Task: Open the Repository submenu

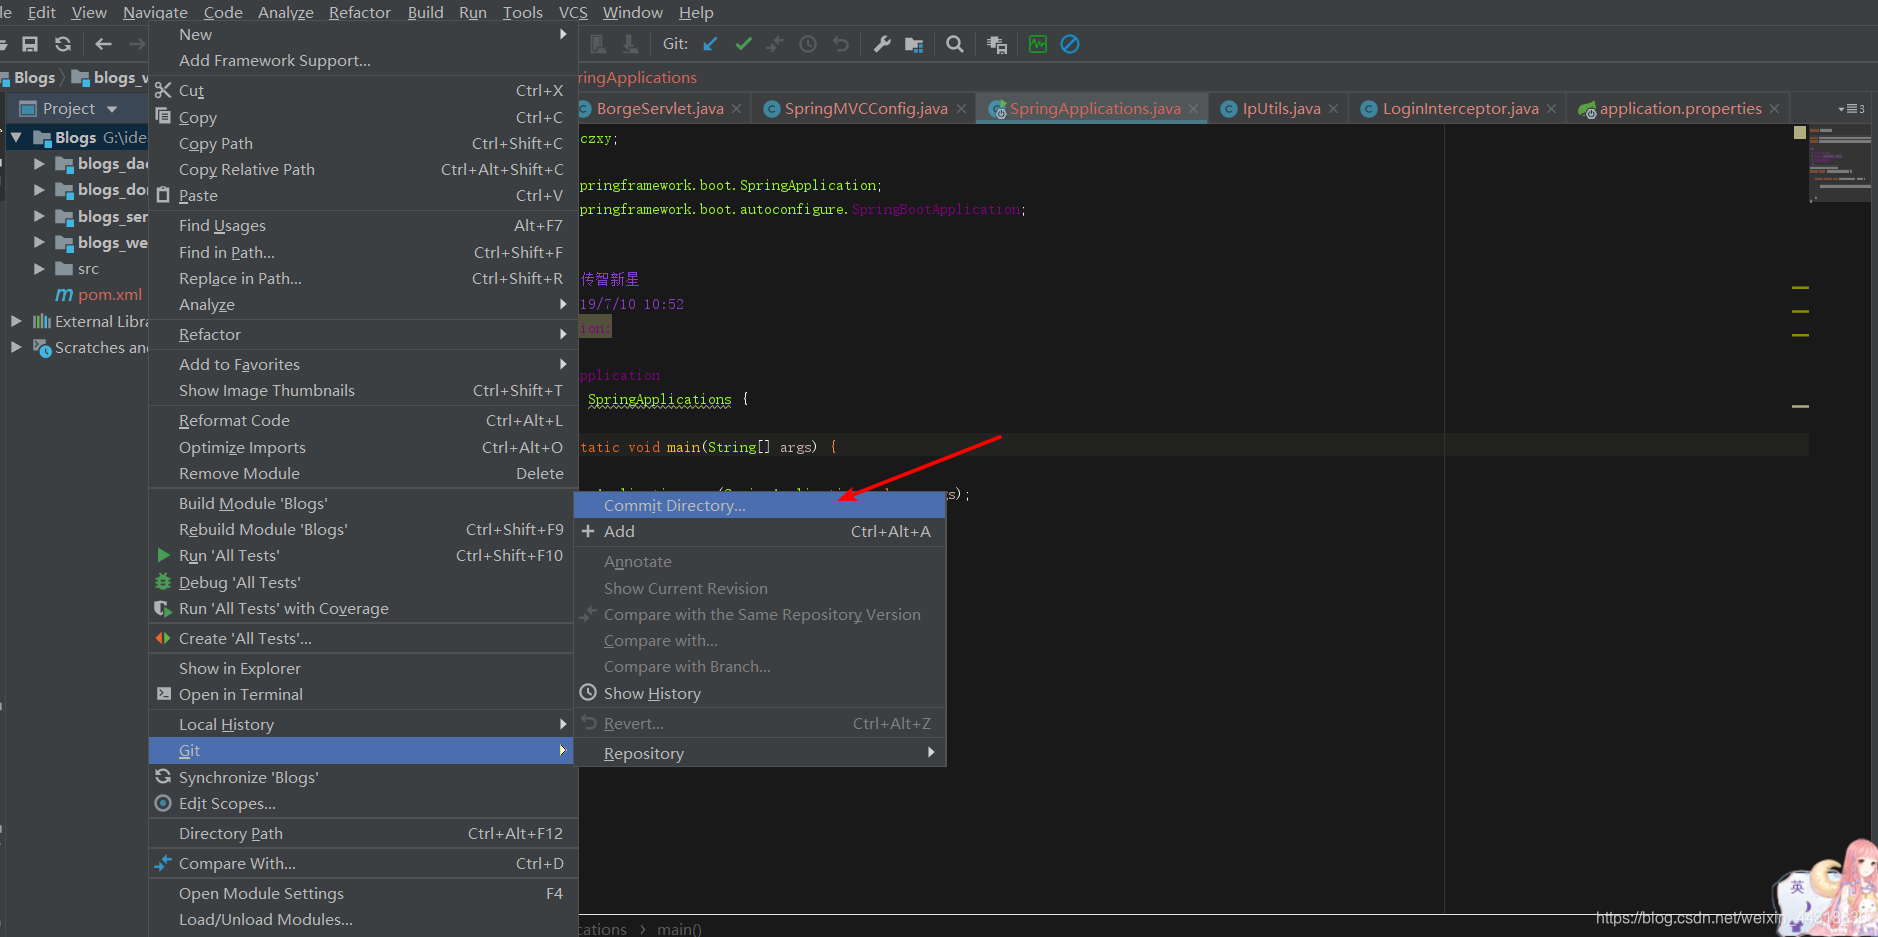Action: 760,753
